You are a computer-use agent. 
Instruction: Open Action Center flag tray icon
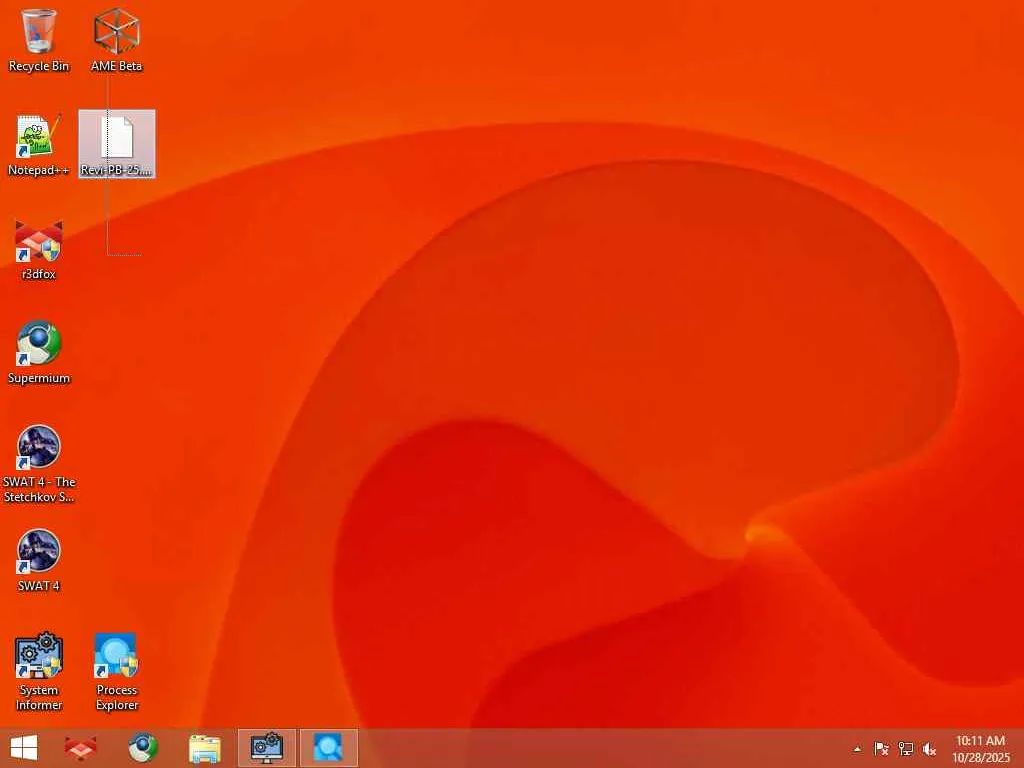tap(881, 749)
